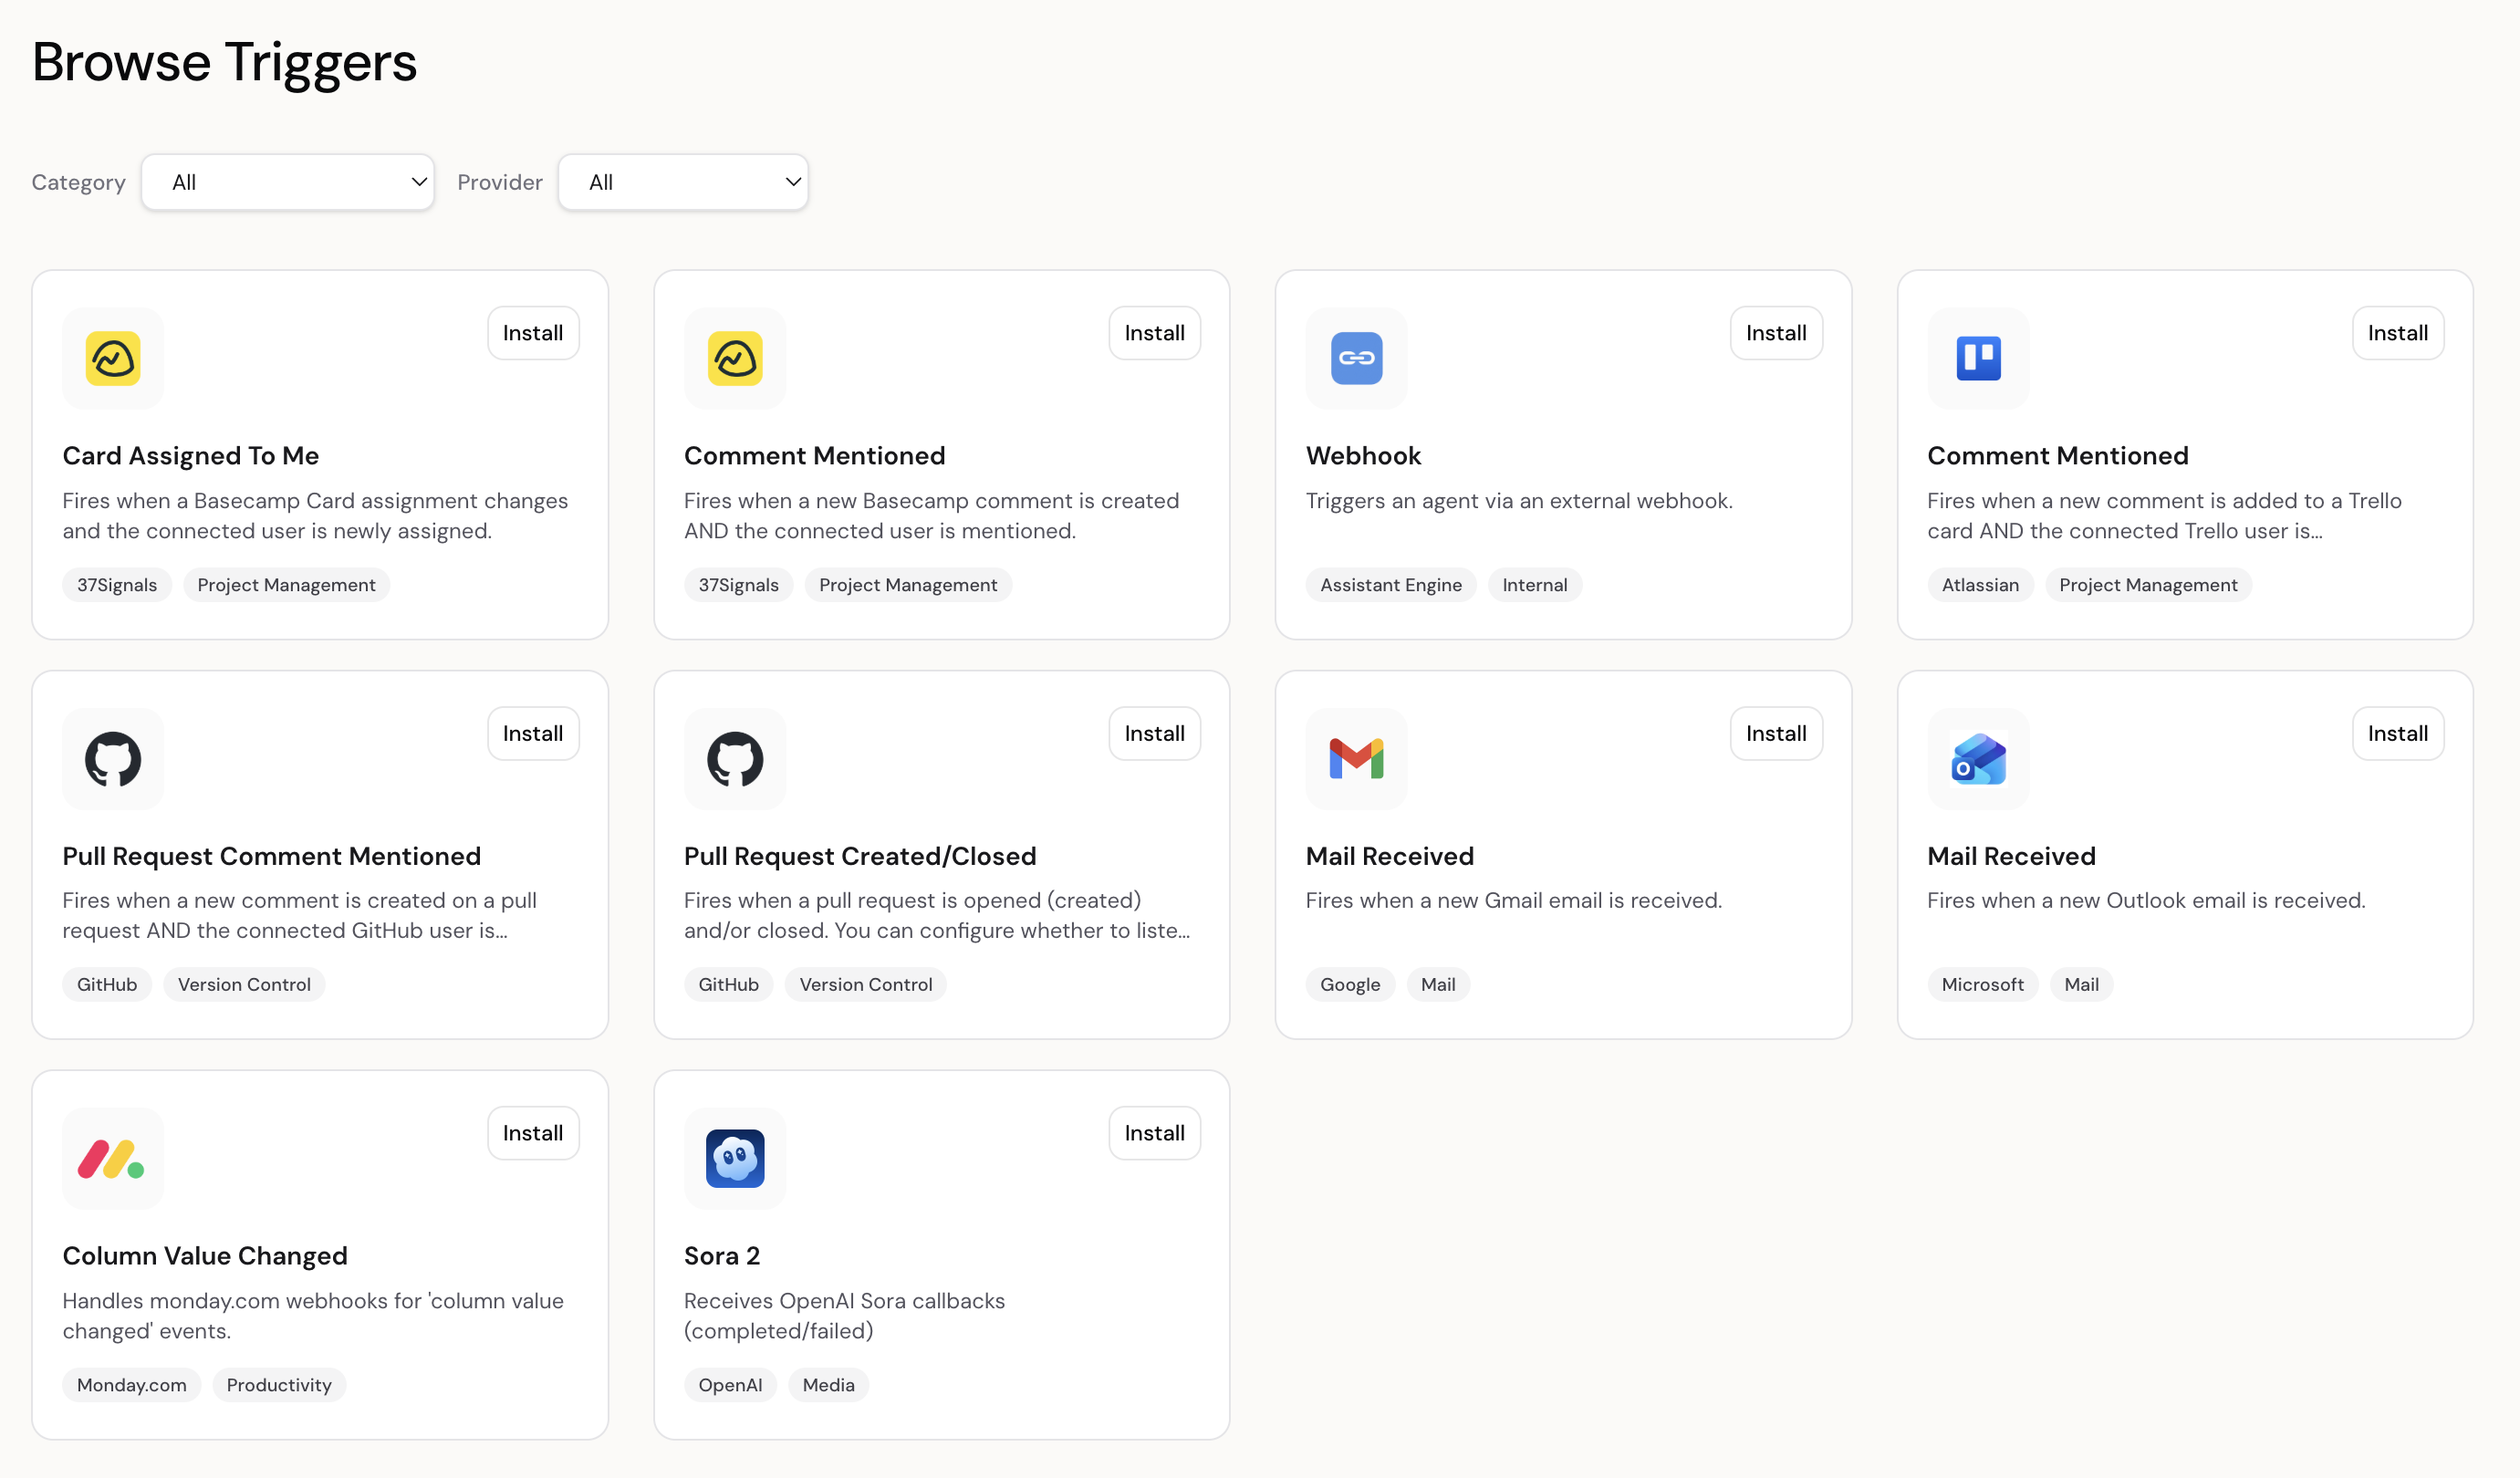Open the Pull Request Comment Mentioned card title
This screenshot has width=2520, height=1478.
[x=271, y=856]
